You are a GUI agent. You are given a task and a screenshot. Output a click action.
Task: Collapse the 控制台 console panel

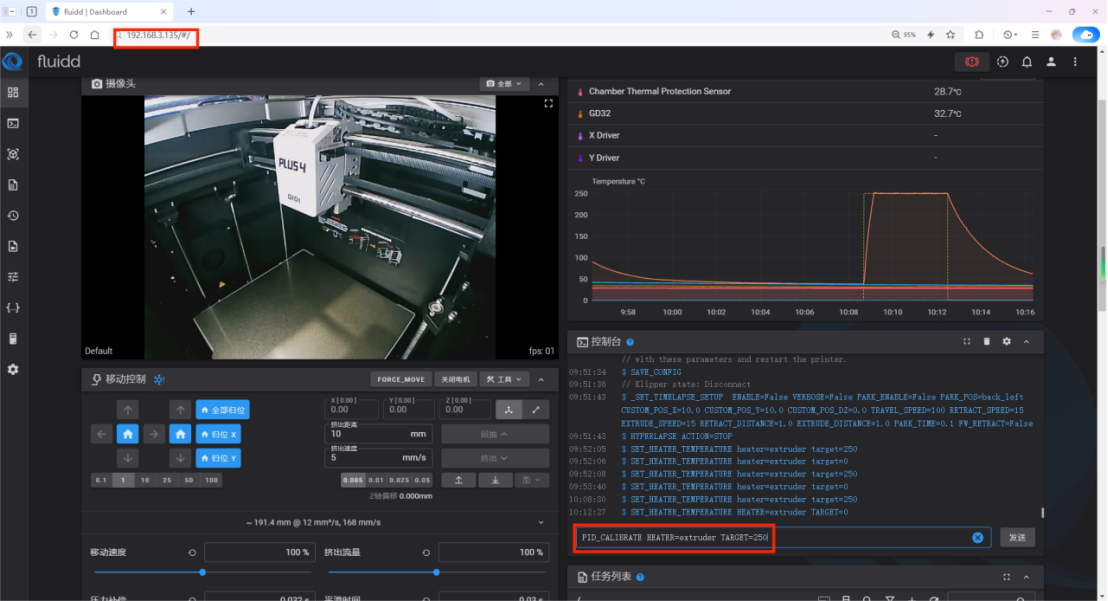coord(1027,342)
